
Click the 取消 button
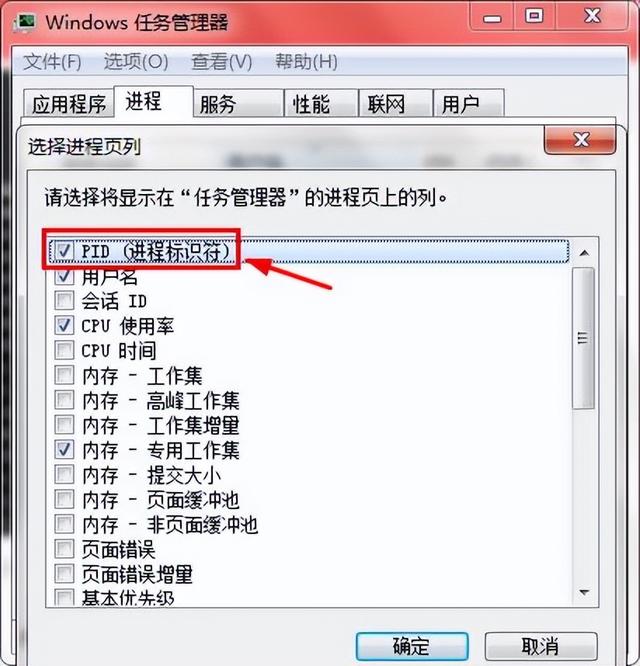point(541,646)
